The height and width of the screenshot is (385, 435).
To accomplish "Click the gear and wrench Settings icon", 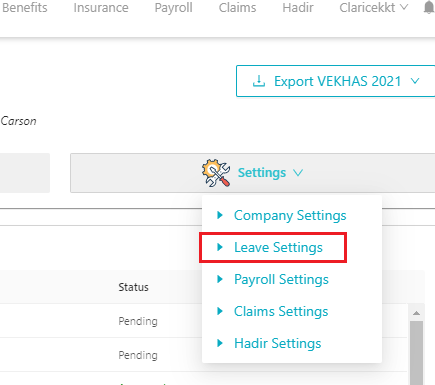I will pyautogui.click(x=216, y=173).
